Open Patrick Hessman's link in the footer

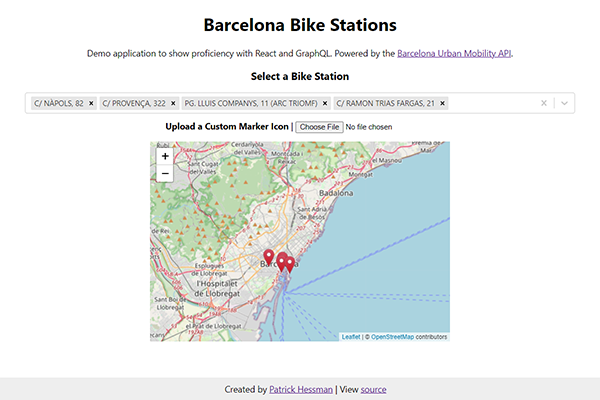pos(300,390)
